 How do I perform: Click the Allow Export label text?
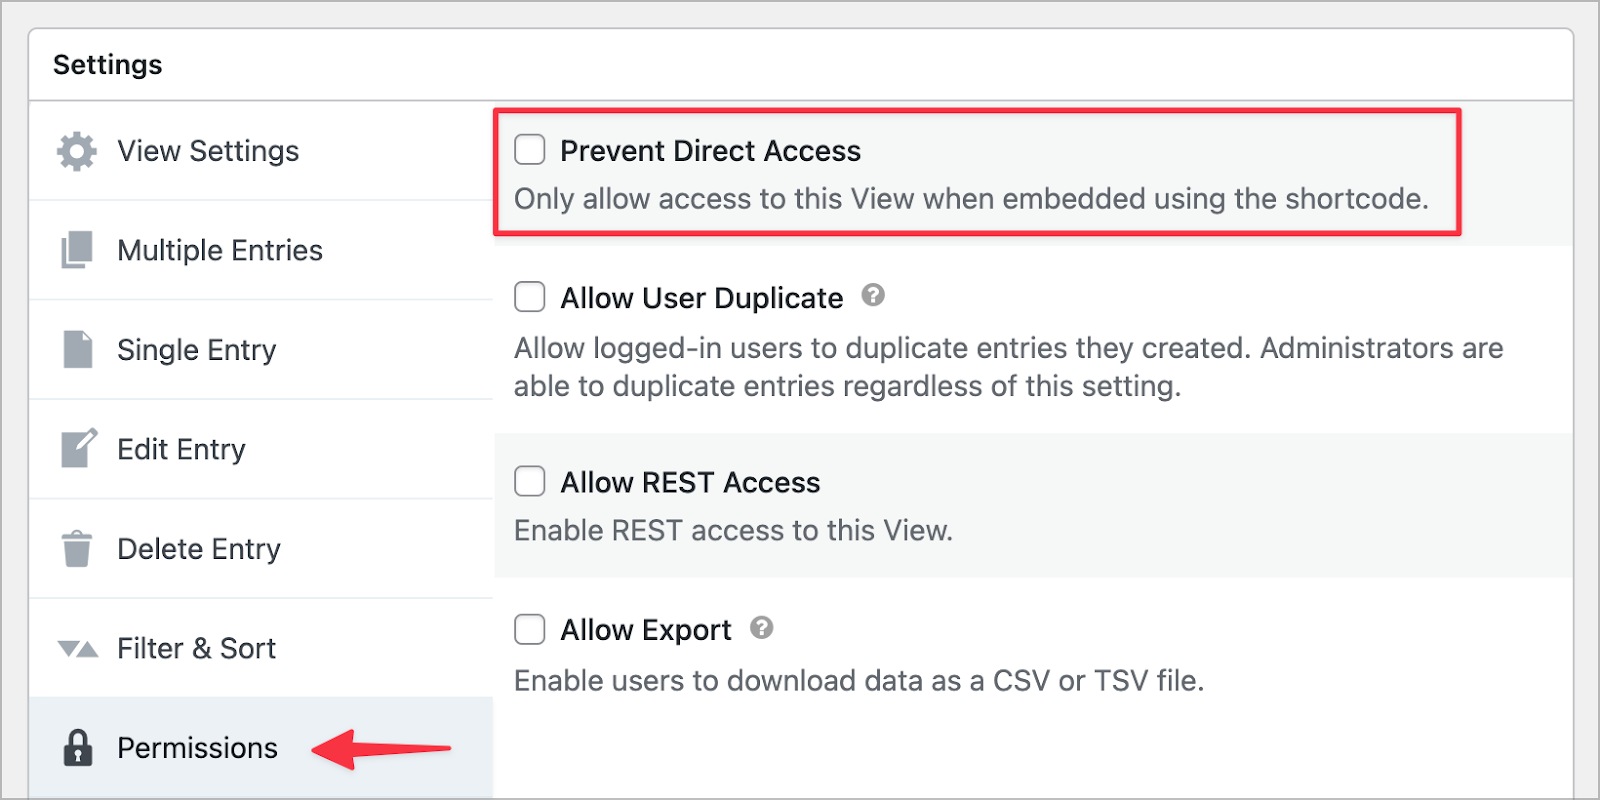coord(645,629)
